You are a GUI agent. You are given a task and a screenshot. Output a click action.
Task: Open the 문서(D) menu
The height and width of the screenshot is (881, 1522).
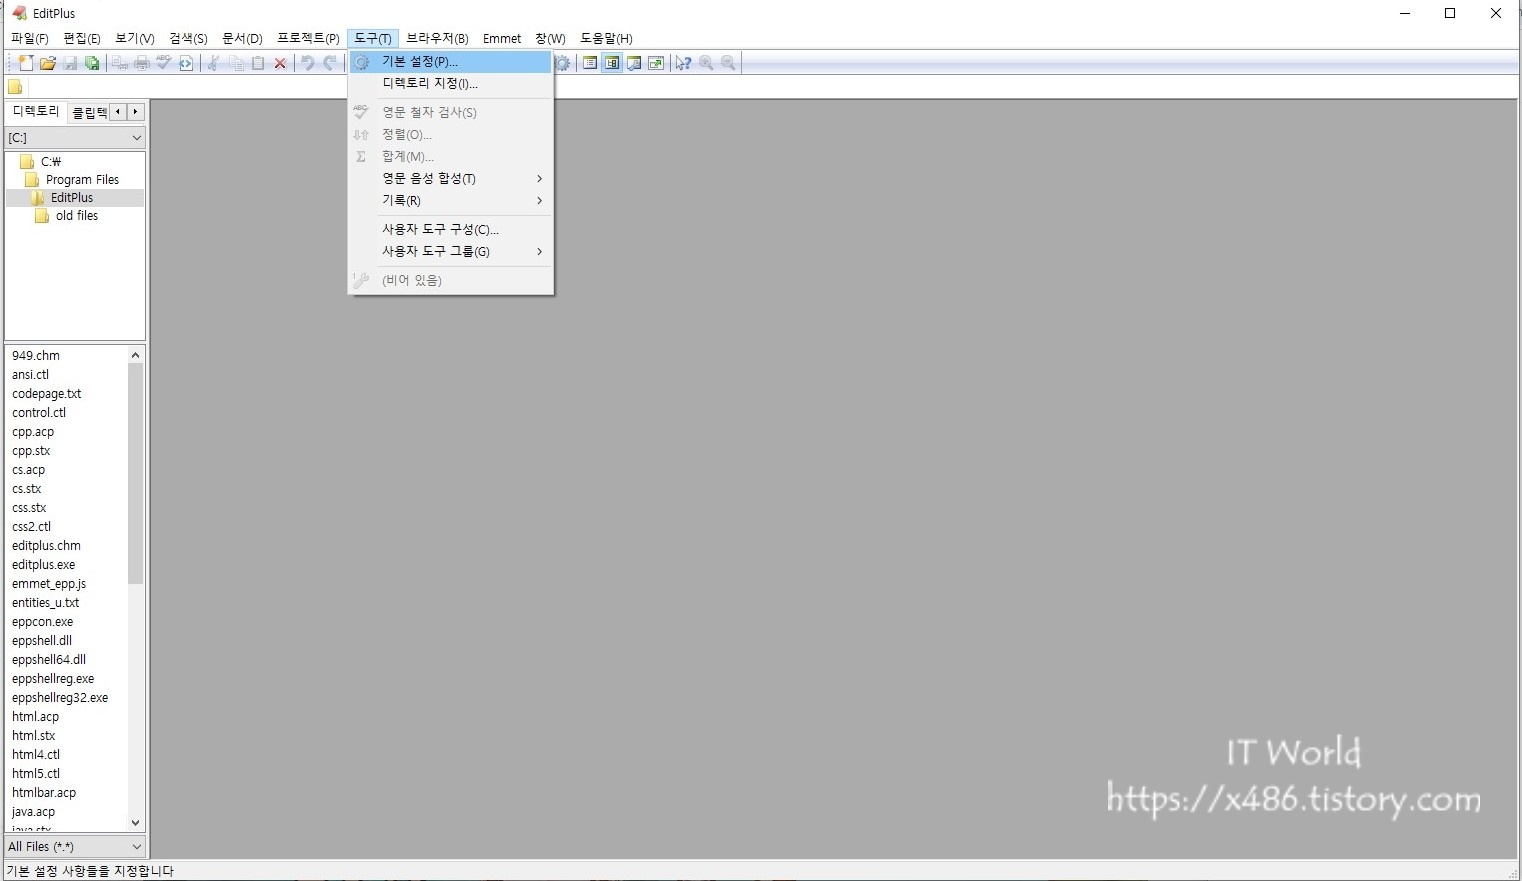(242, 38)
